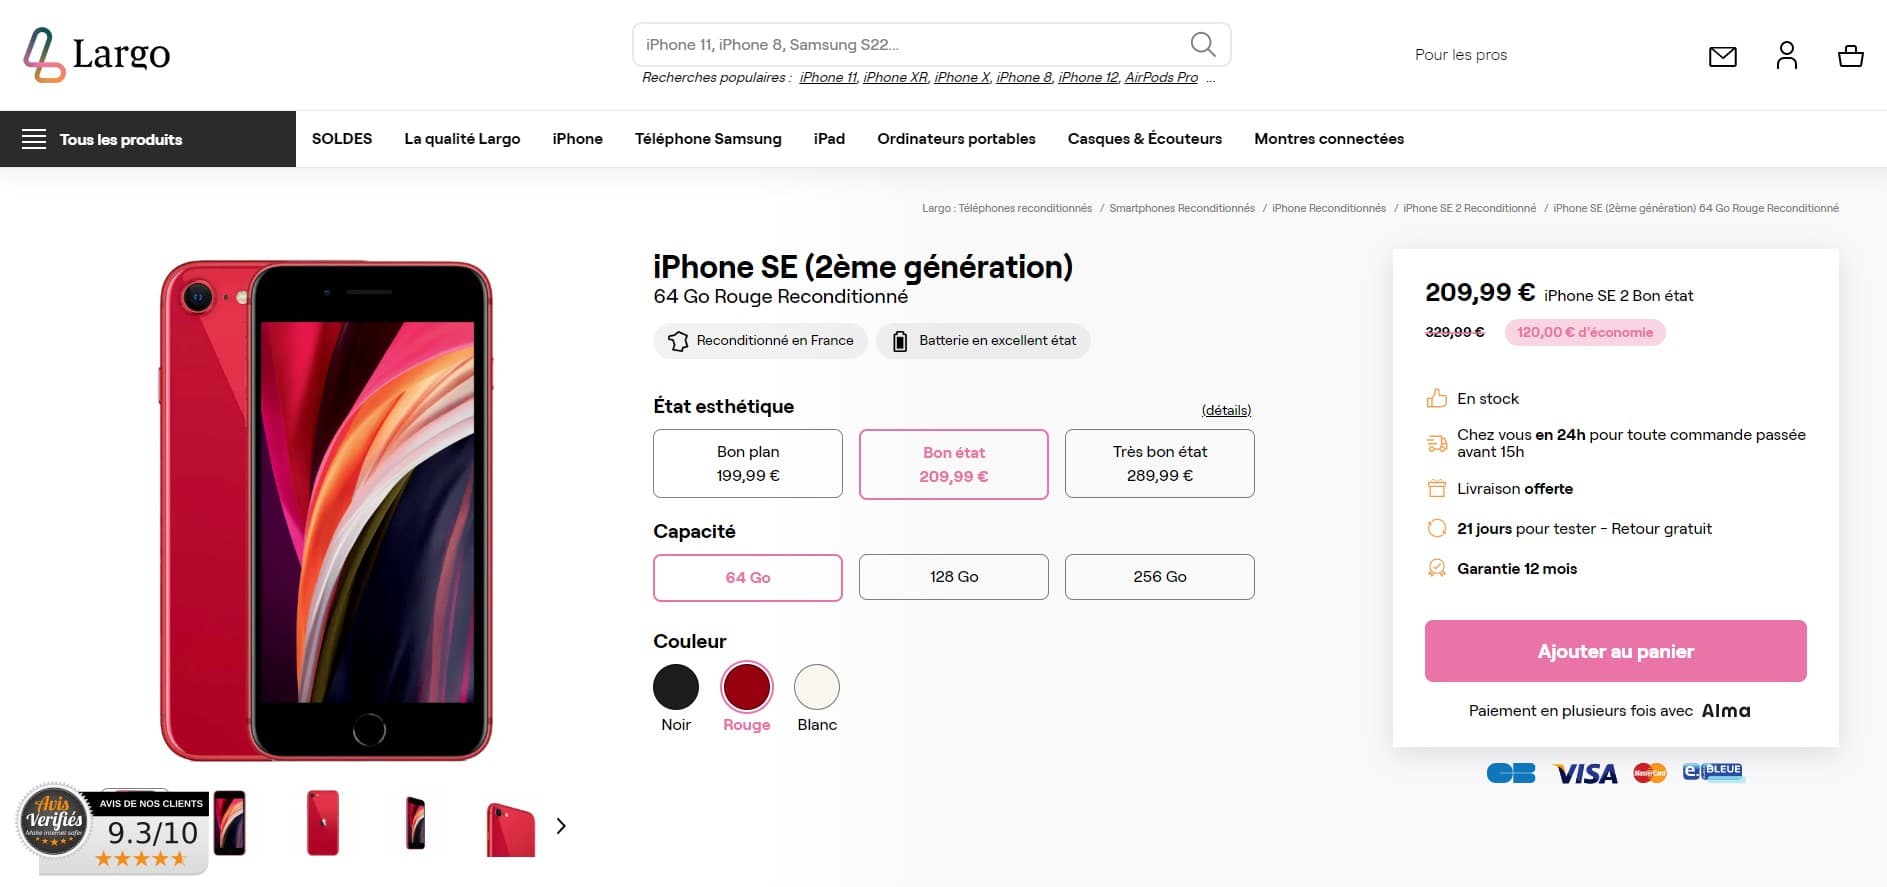The image size is (1887, 887).
Task: Open the user account icon
Action: coord(1786,55)
